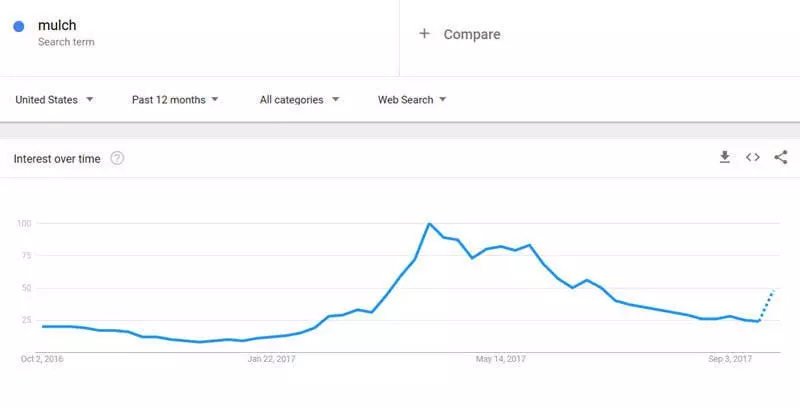Click the dotted forecast segment of the line
Viewport: 800px width, 408px height.
[766, 305]
